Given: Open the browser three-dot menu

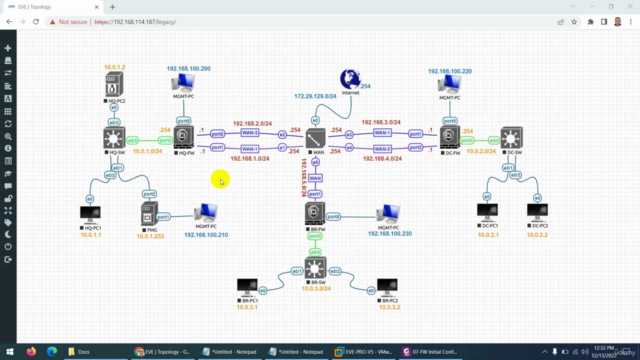Looking at the screenshot, I should coord(631,22).
